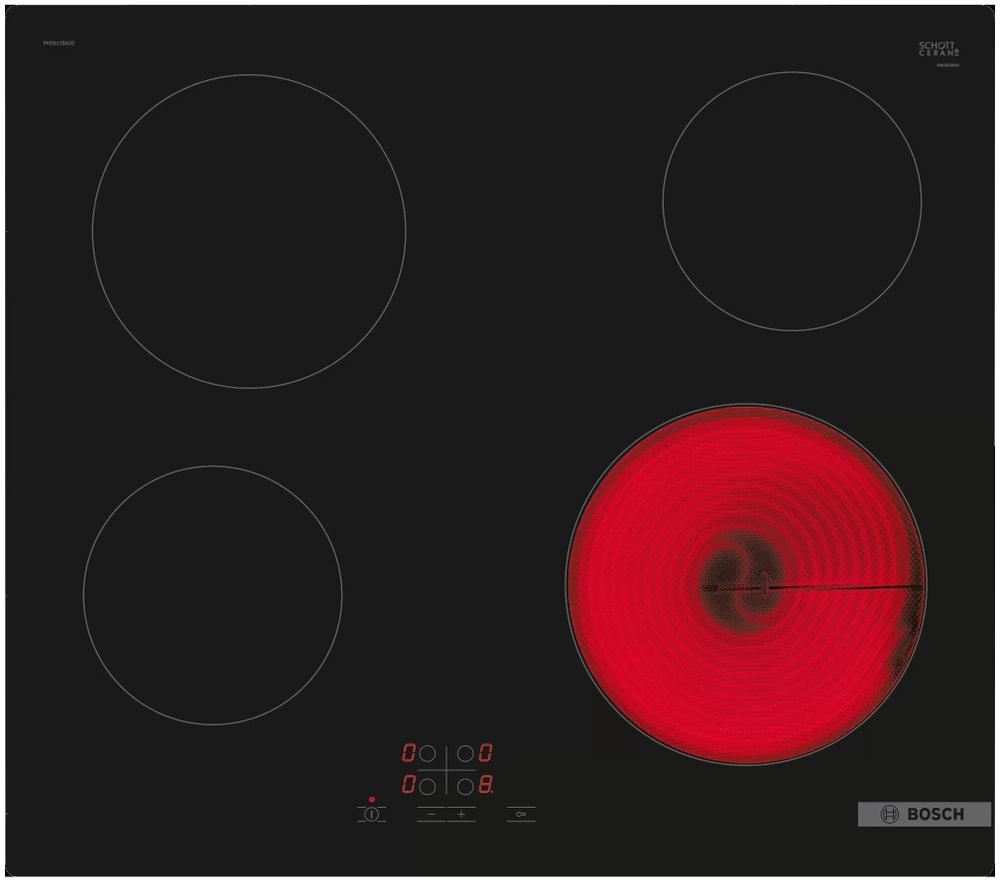The width and height of the screenshot is (1000, 881).
Task: Select the front-left zone selector circle
Action: [427, 786]
